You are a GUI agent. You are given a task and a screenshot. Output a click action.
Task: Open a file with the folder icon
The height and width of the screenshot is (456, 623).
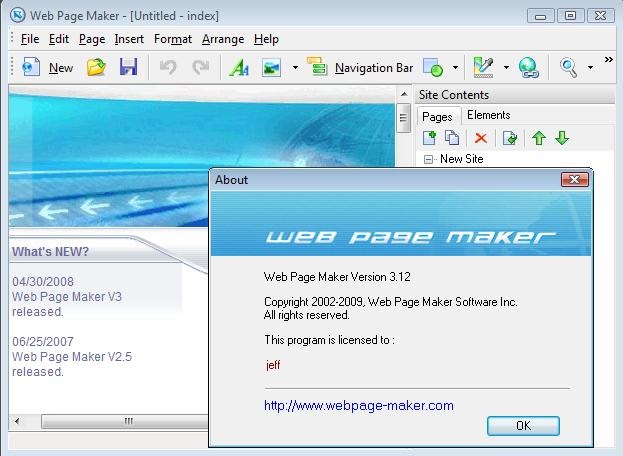[x=96, y=67]
